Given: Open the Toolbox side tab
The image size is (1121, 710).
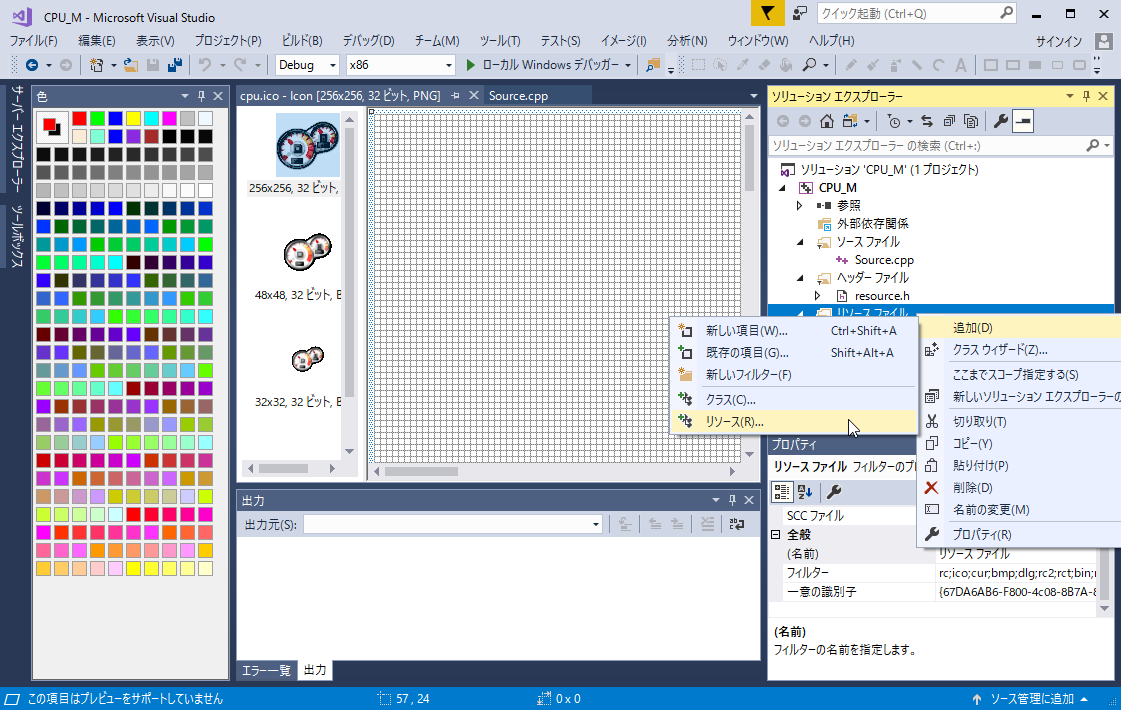Looking at the screenshot, I should (x=18, y=237).
